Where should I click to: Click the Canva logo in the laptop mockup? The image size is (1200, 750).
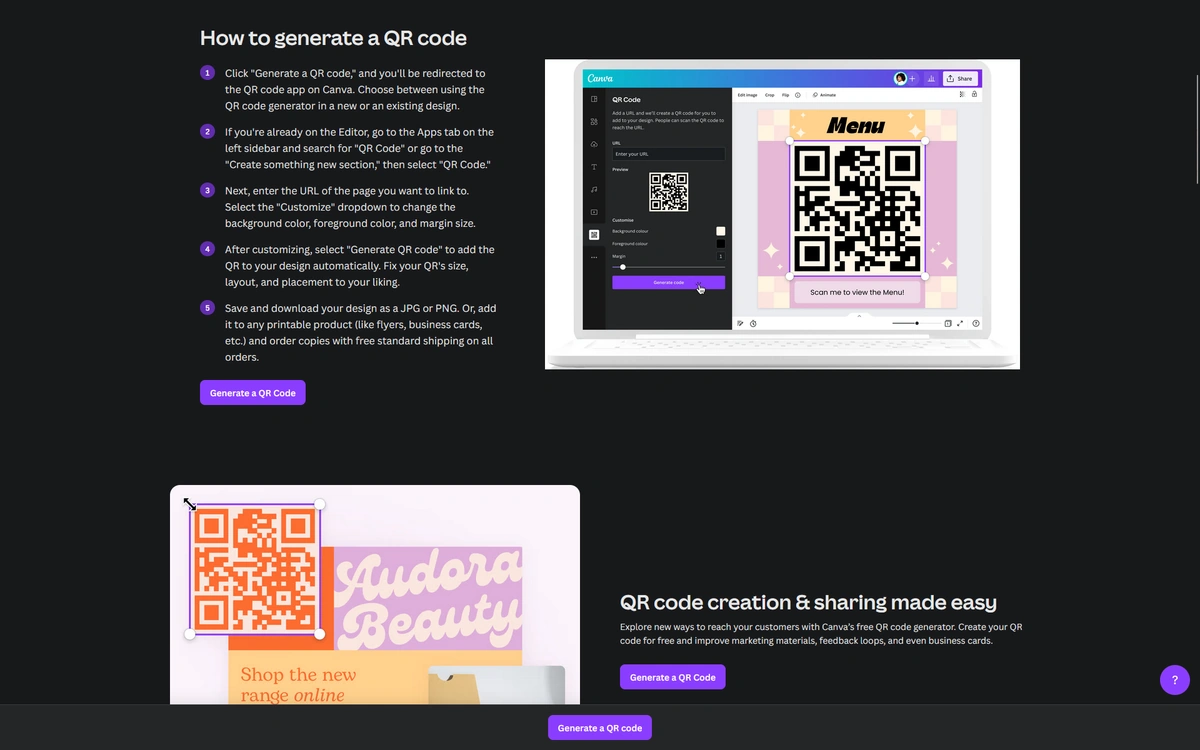pyautogui.click(x=600, y=78)
